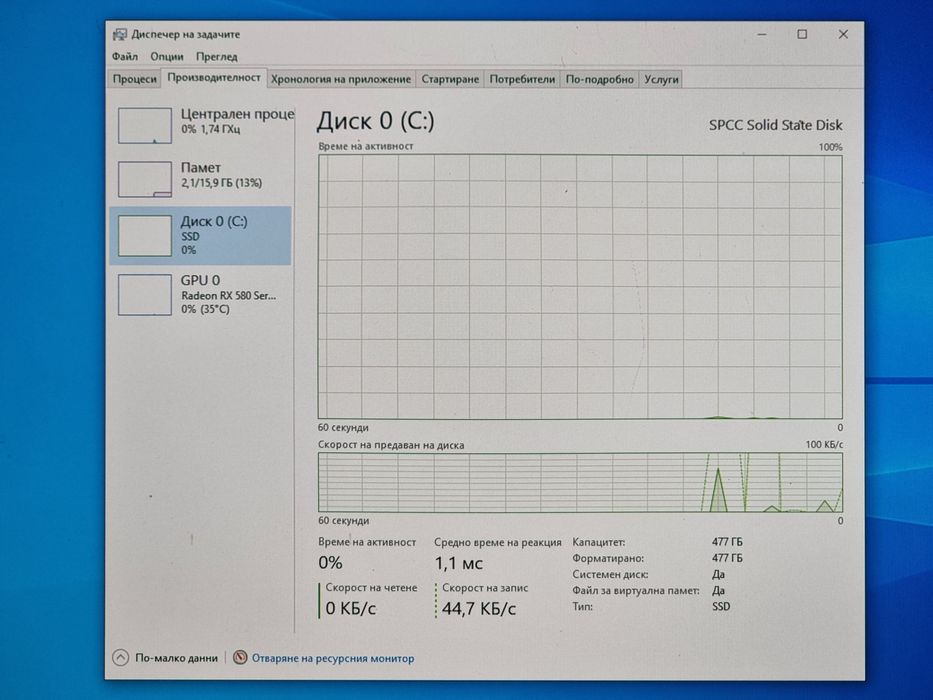Open the Опции menu
933x700 pixels.
167,57
